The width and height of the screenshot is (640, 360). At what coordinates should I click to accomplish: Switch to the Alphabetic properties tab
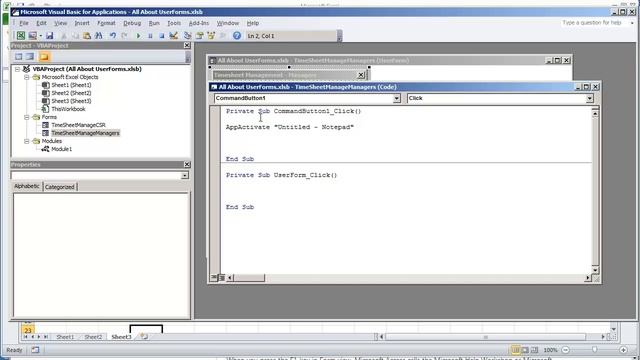click(x=27, y=186)
